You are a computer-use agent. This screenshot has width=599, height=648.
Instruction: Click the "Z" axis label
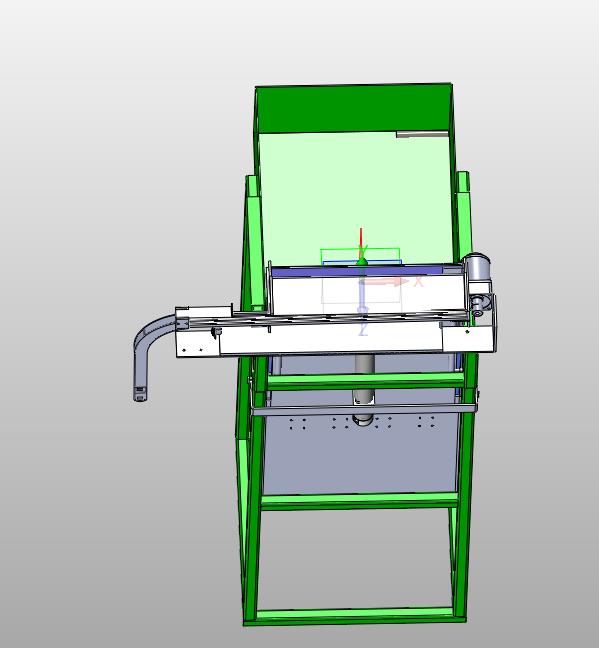pyautogui.click(x=363, y=329)
